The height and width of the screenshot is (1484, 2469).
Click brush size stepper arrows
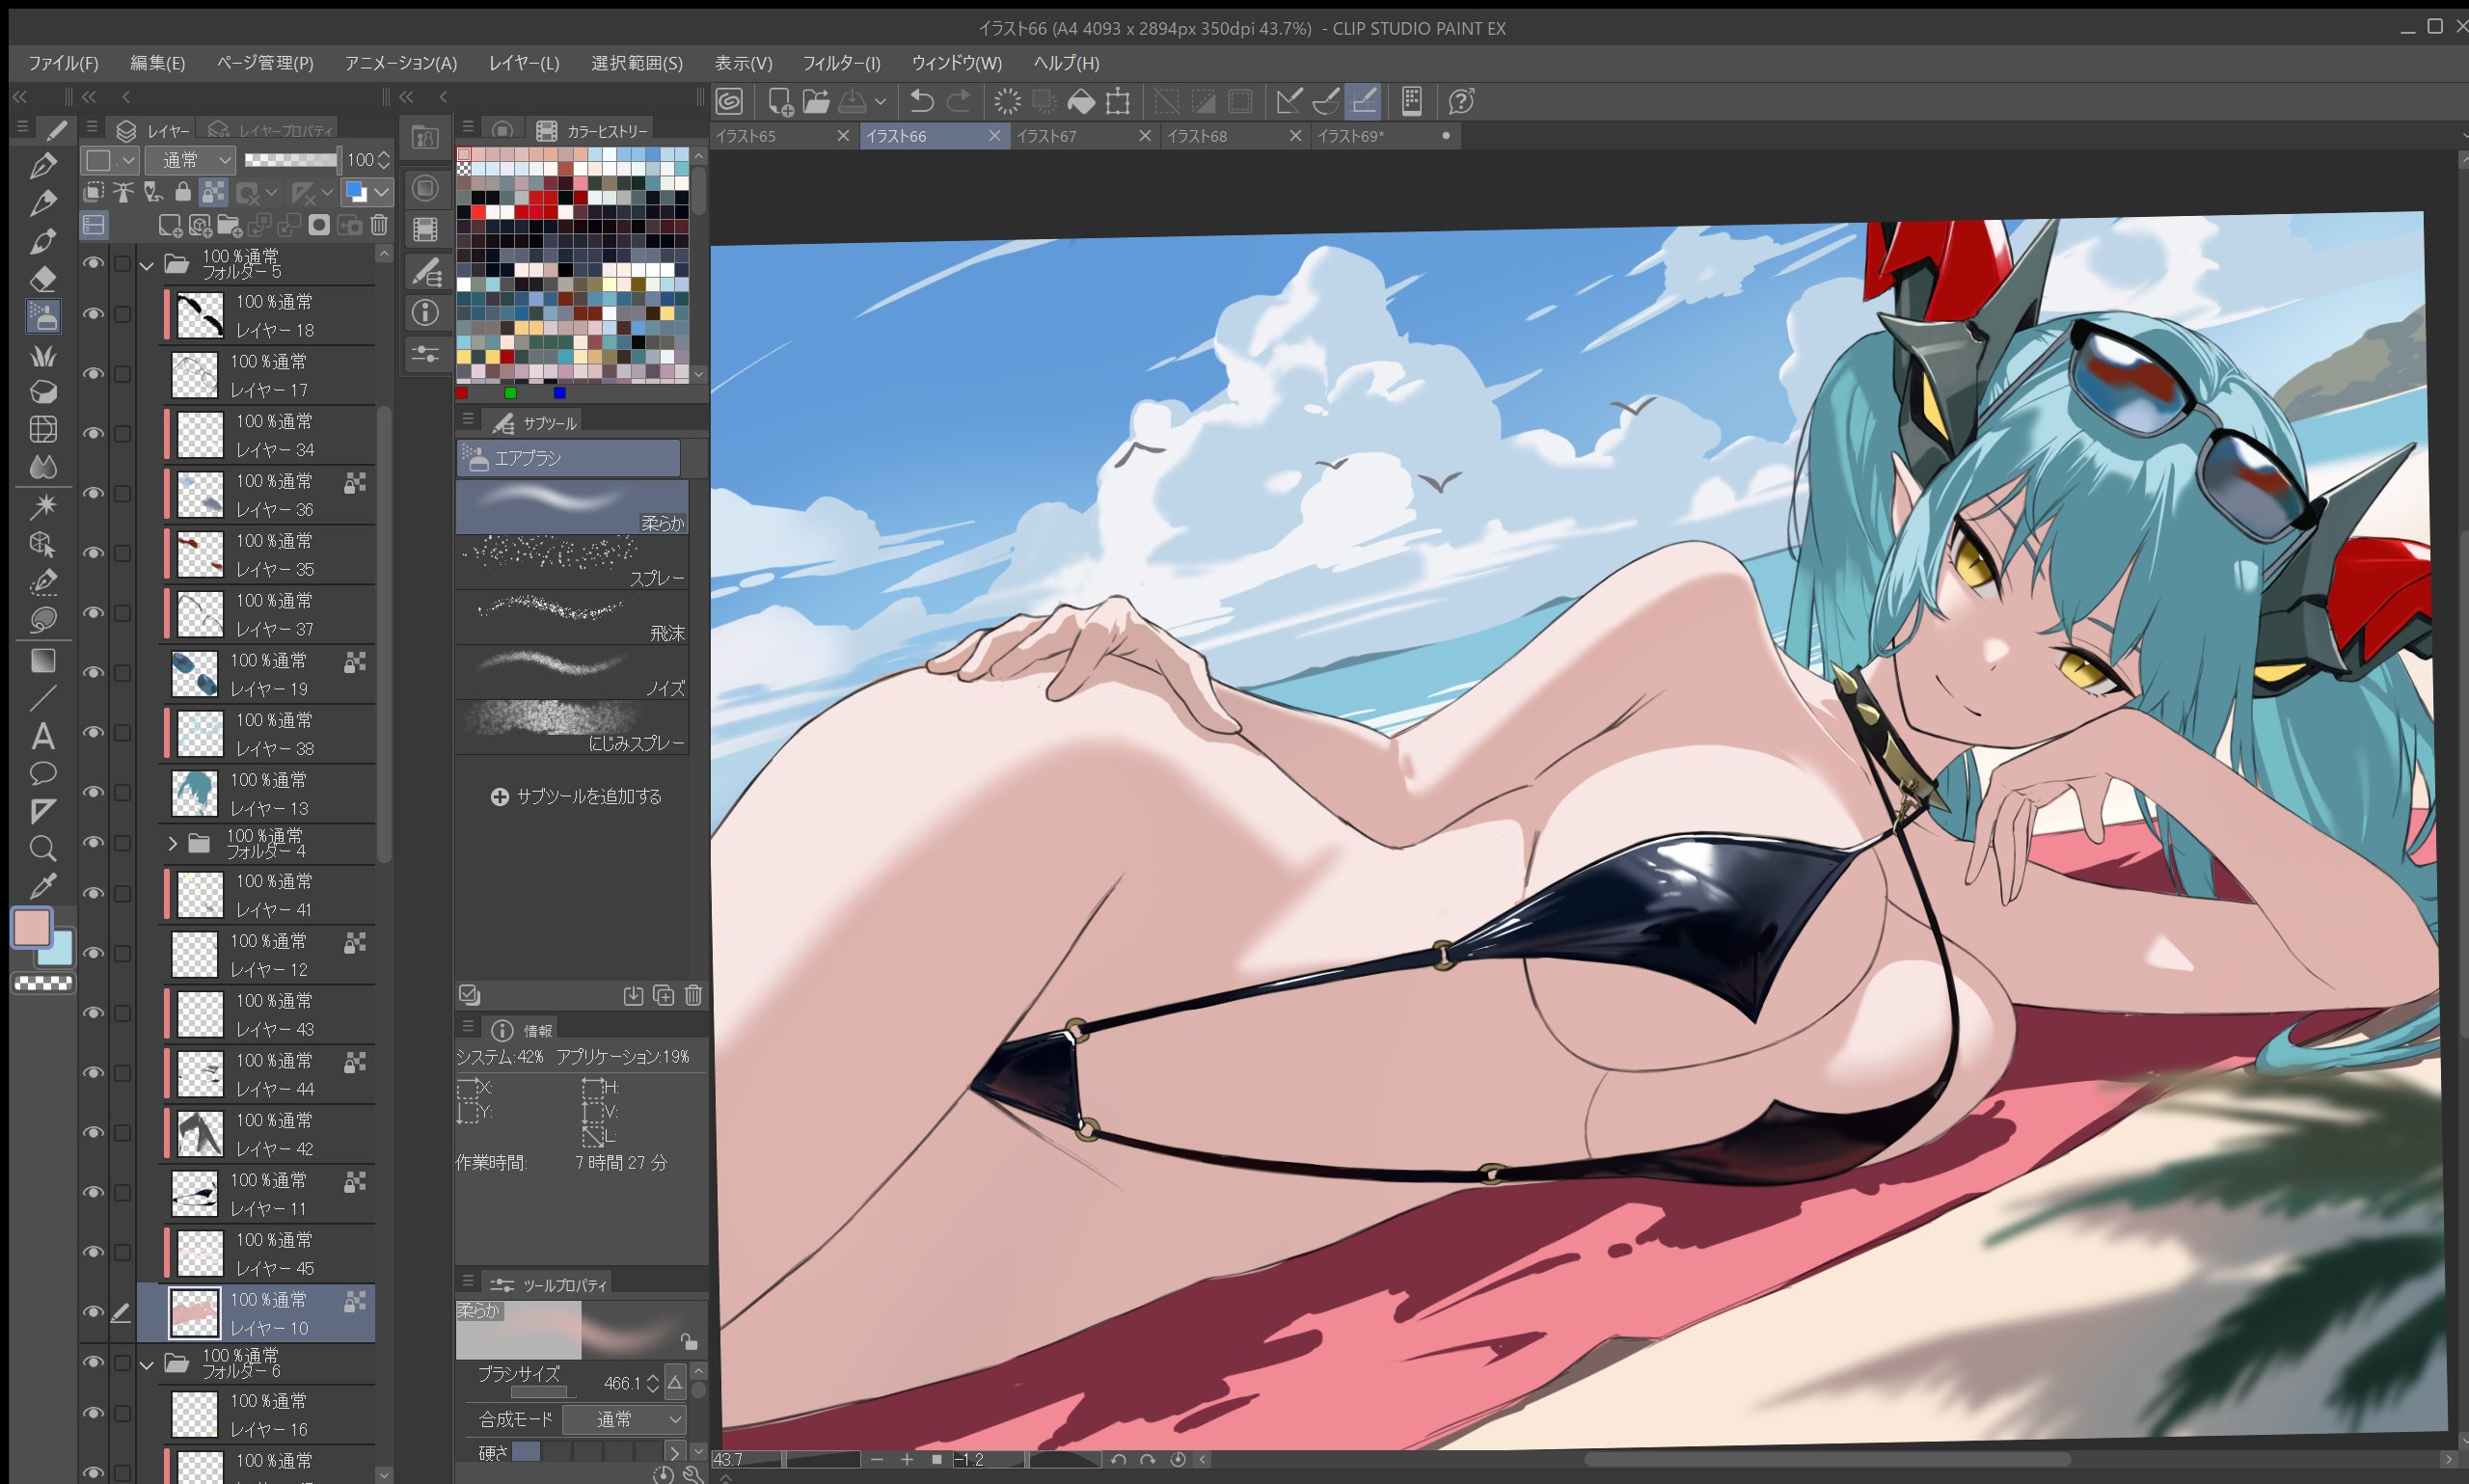coord(653,1383)
